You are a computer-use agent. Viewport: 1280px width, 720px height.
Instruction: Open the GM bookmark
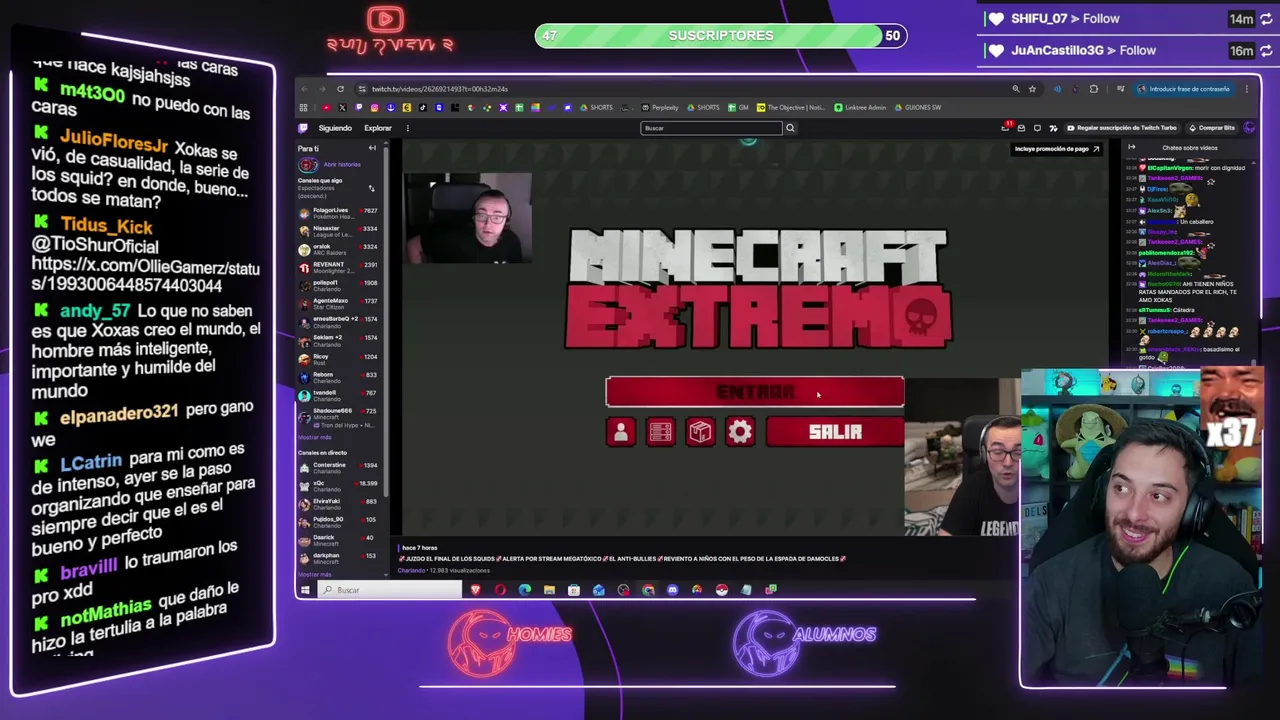coord(738,107)
